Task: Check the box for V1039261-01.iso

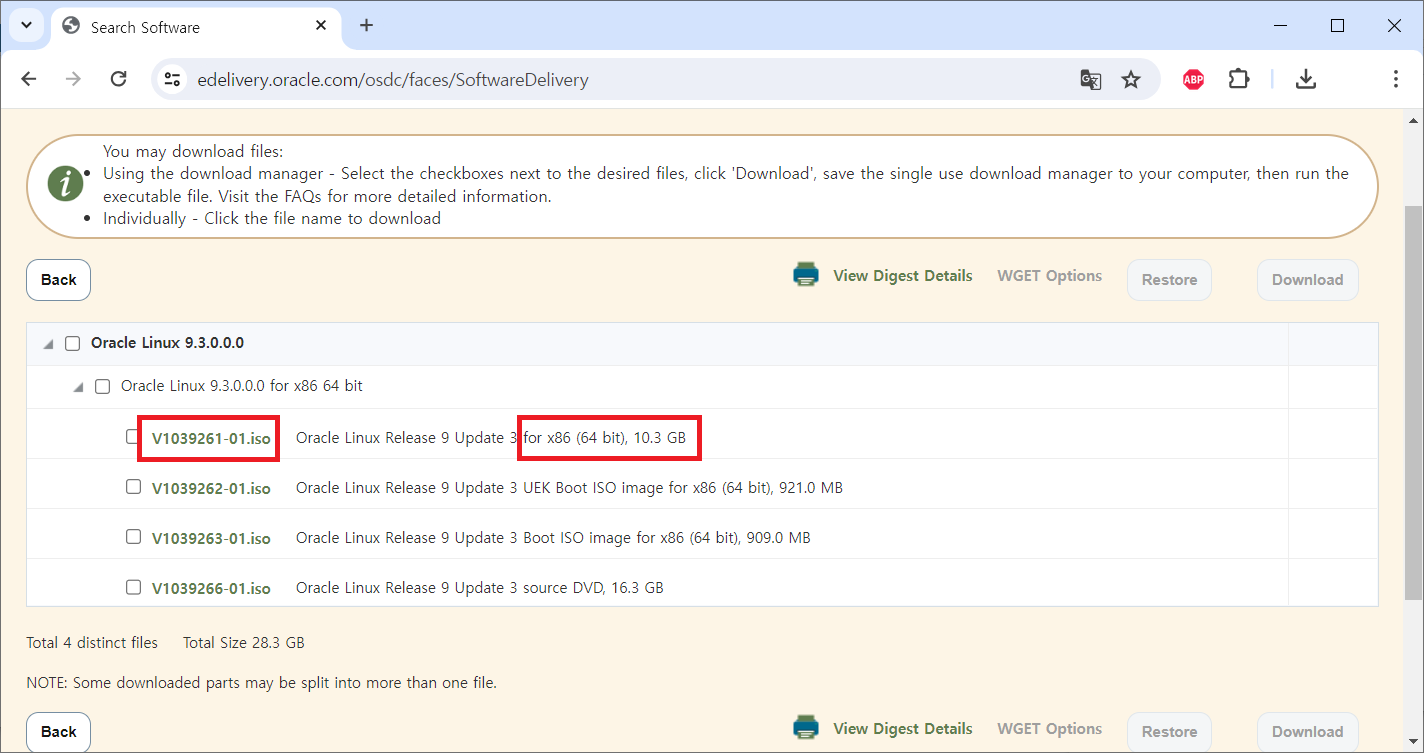Action: [x=133, y=436]
